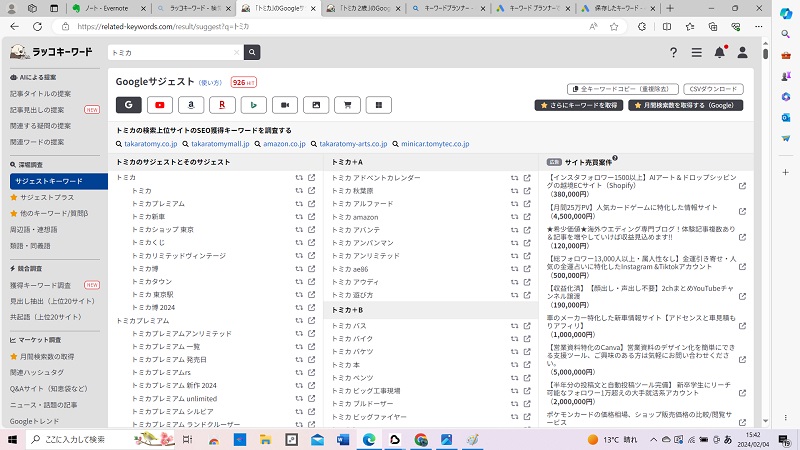The width and height of the screenshot is (800, 450).
Task: Switch to ノート - Evernote tab
Action: click(109, 8)
